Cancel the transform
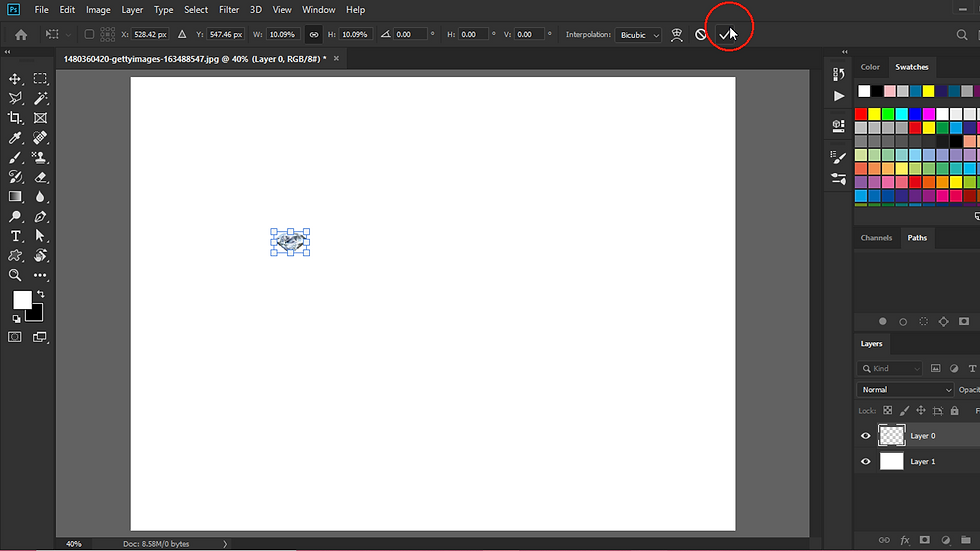This screenshot has width=980, height=551. [701, 35]
